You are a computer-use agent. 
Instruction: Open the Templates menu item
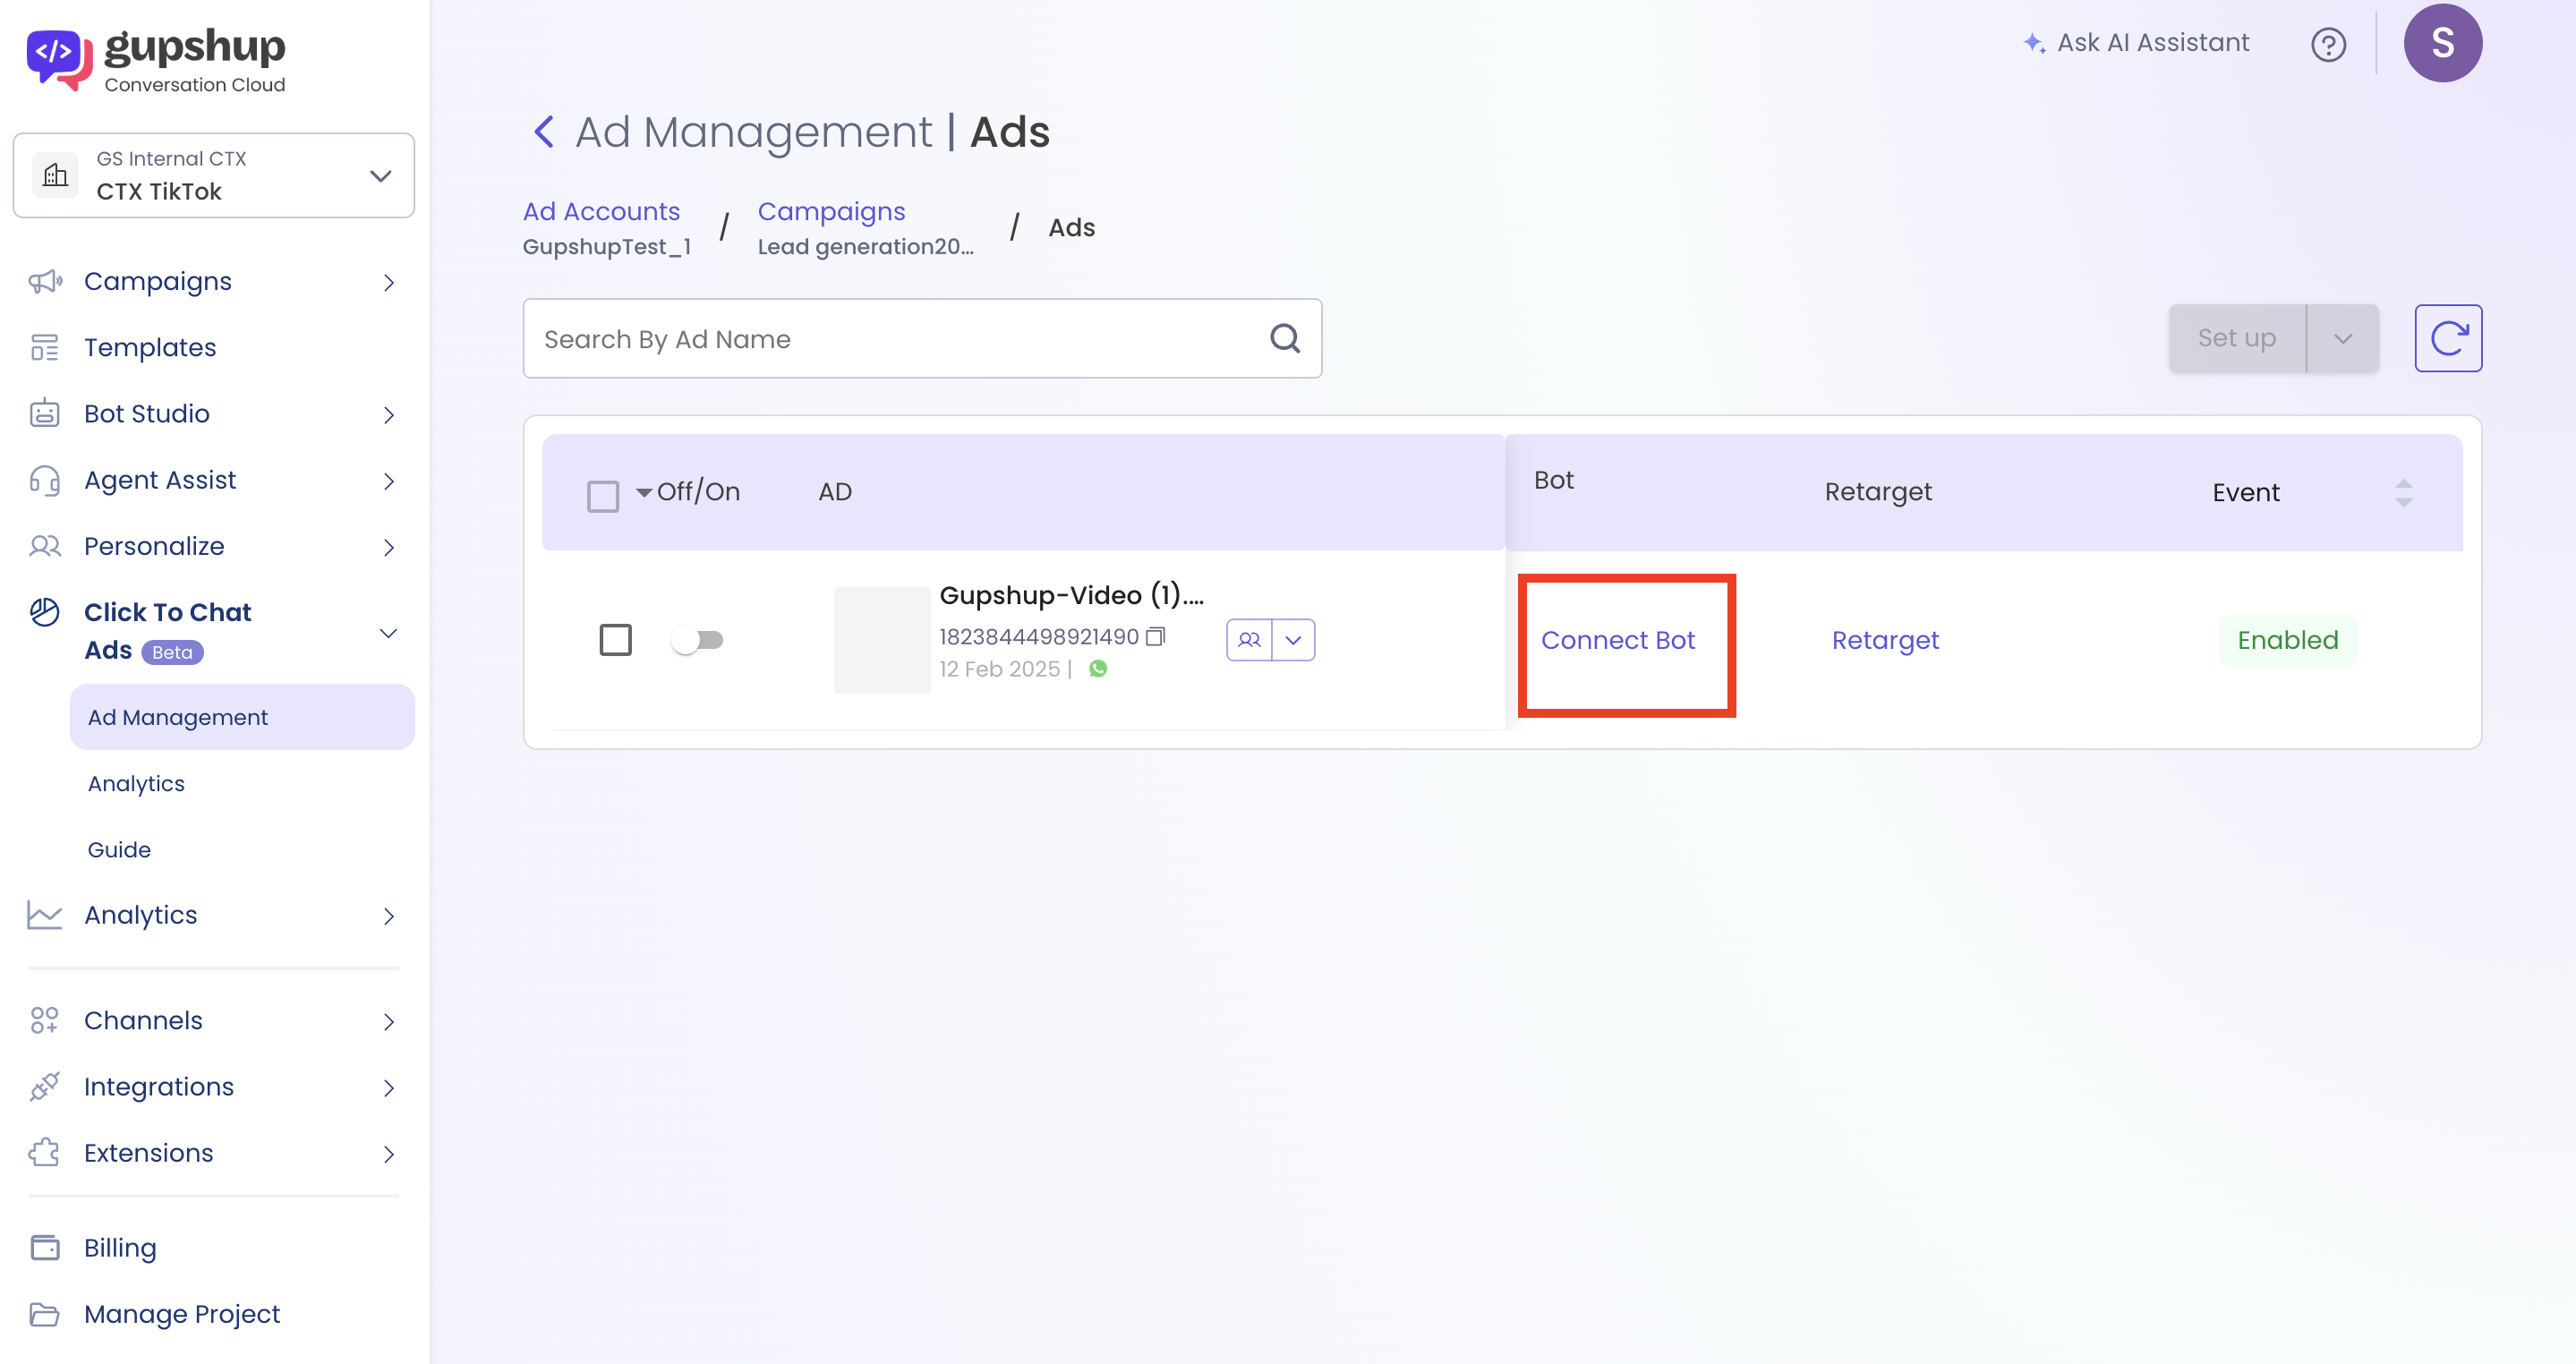coord(150,347)
